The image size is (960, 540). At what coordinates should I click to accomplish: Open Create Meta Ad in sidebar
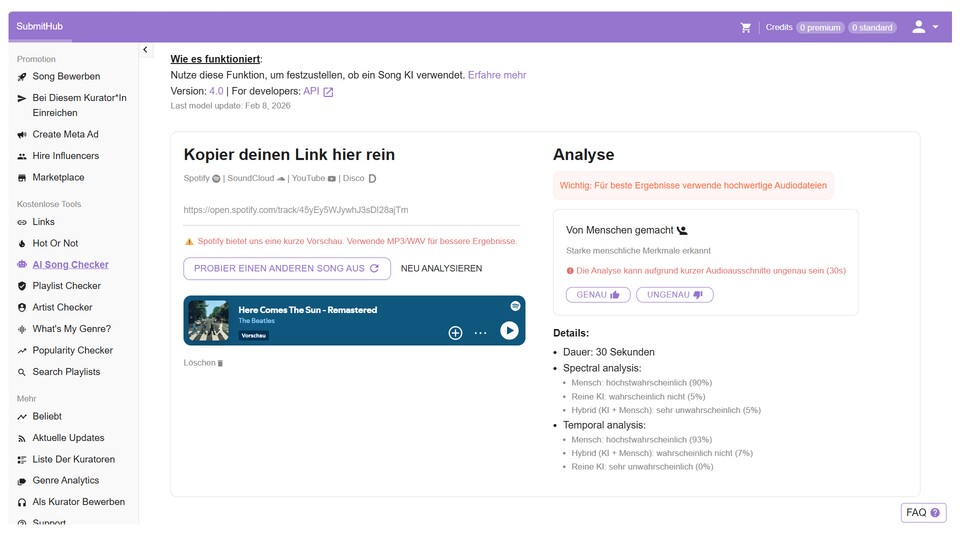[65, 134]
